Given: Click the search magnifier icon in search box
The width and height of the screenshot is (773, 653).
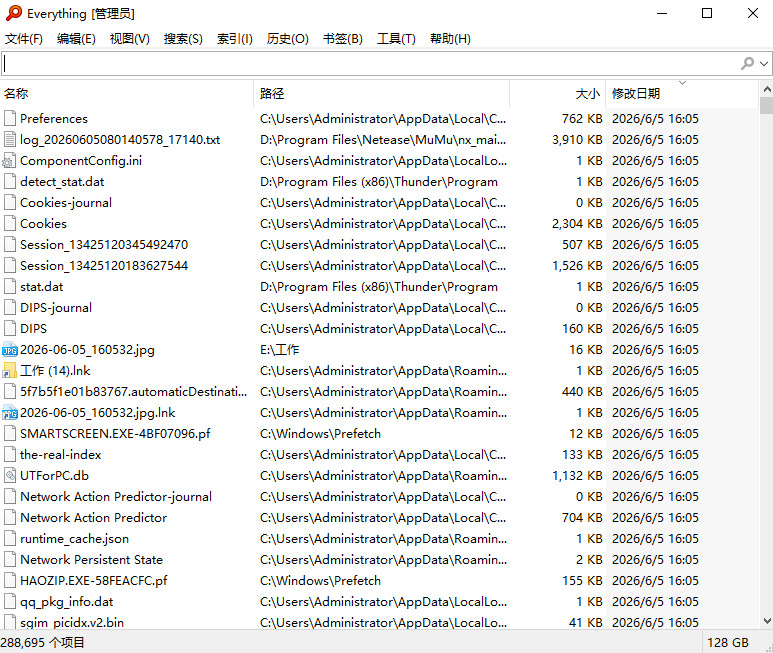Looking at the screenshot, I should (747, 63).
